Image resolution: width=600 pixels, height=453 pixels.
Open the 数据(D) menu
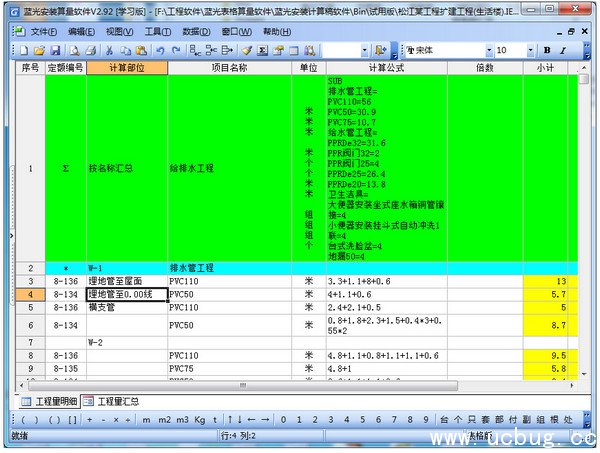pyautogui.click(x=196, y=32)
